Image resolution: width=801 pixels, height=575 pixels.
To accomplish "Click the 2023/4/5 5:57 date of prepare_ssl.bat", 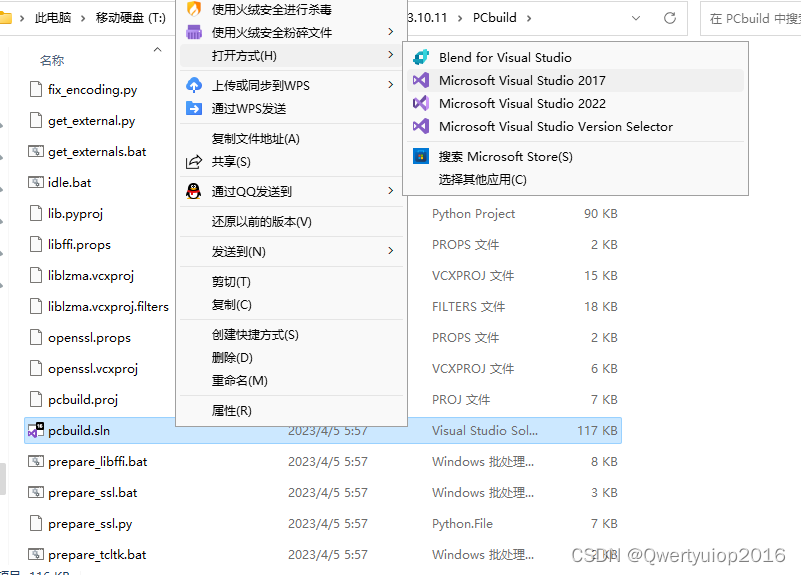I will [x=327, y=493].
